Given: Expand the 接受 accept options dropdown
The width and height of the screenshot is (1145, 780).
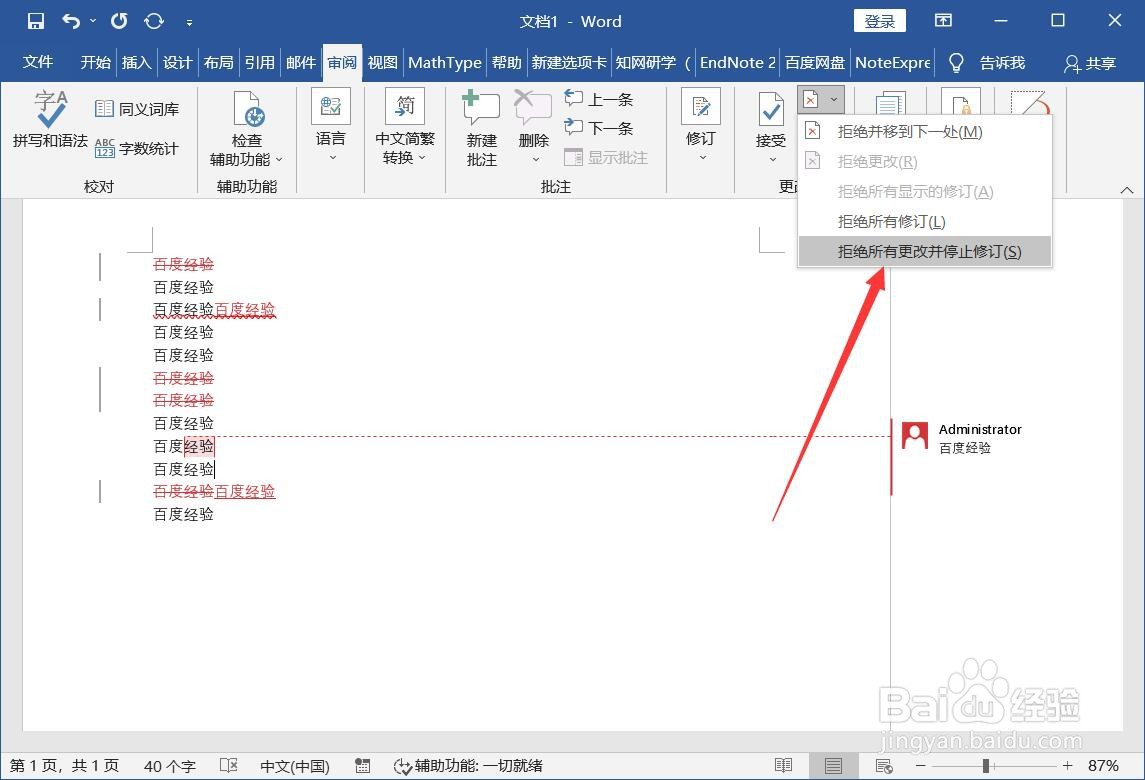Looking at the screenshot, I should [x=770, y=157].
